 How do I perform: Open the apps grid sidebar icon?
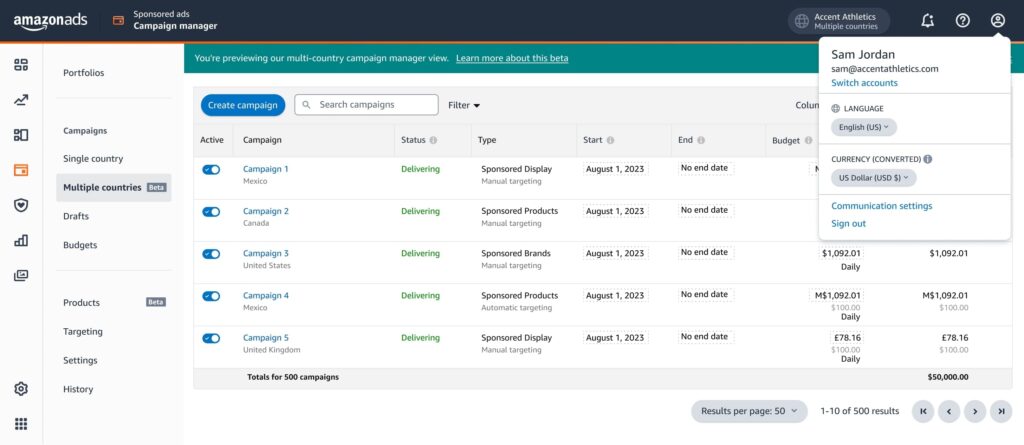21,424
